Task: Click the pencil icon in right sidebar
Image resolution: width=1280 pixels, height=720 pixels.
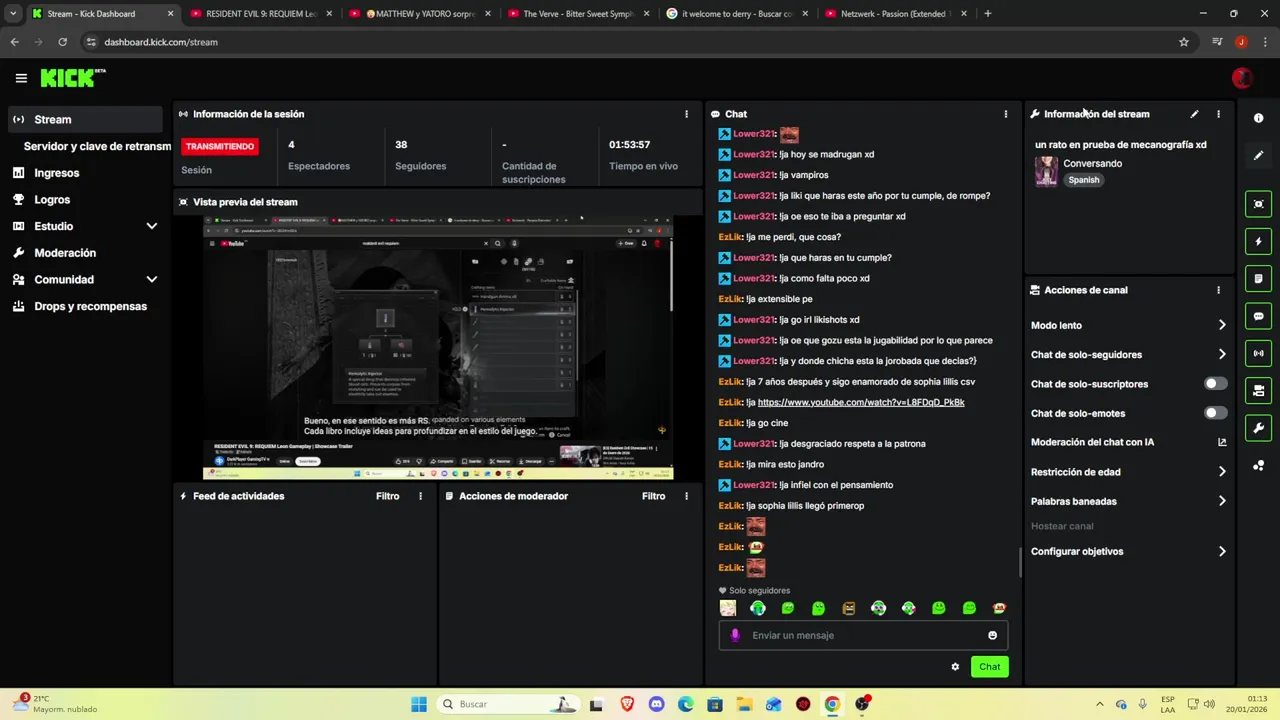Action: click(x=1258, y=155)
